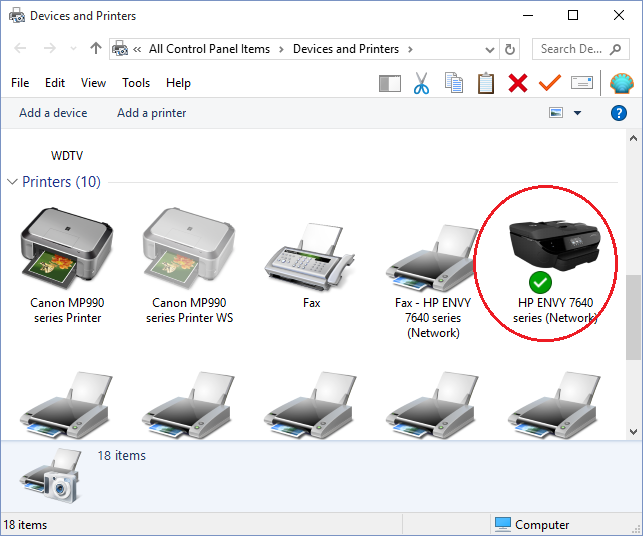Open the recent locations dropdown arrow
643x536 pixels.
[73, 48]
